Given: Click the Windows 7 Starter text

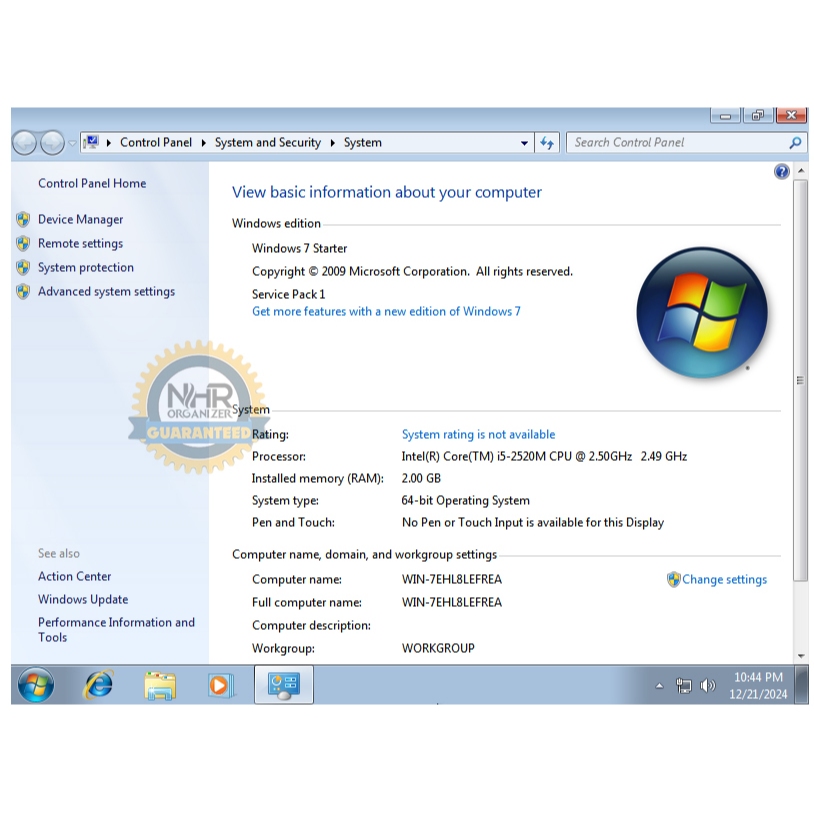Looking at the screenshot, I should [300, 249].
